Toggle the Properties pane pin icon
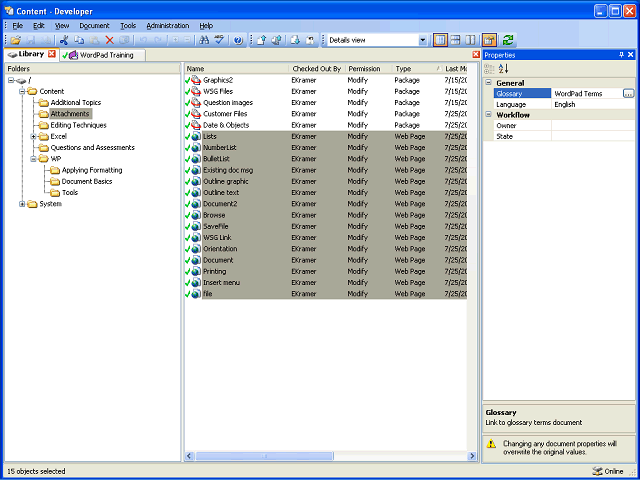The height and width of the screenshot is (480, 640). pos(622,55)
